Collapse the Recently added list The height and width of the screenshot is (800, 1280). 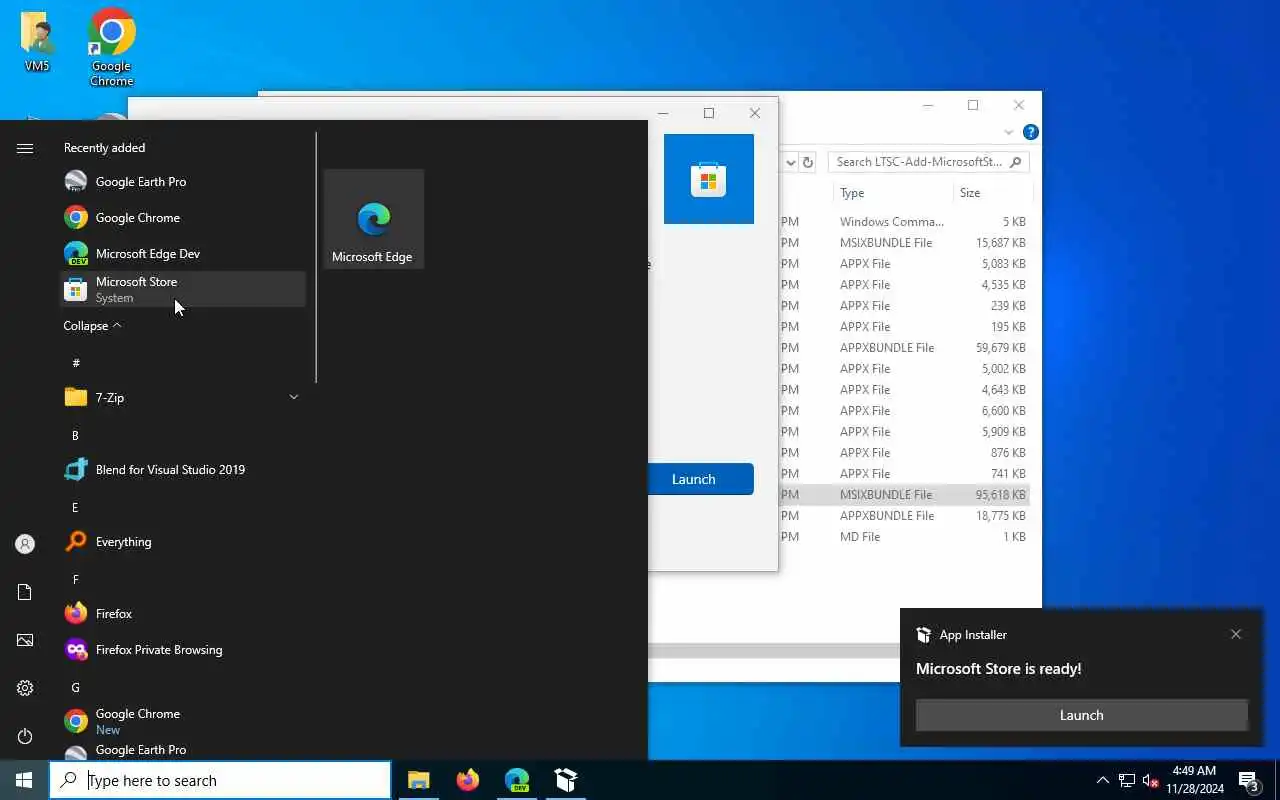click(92, 326)
